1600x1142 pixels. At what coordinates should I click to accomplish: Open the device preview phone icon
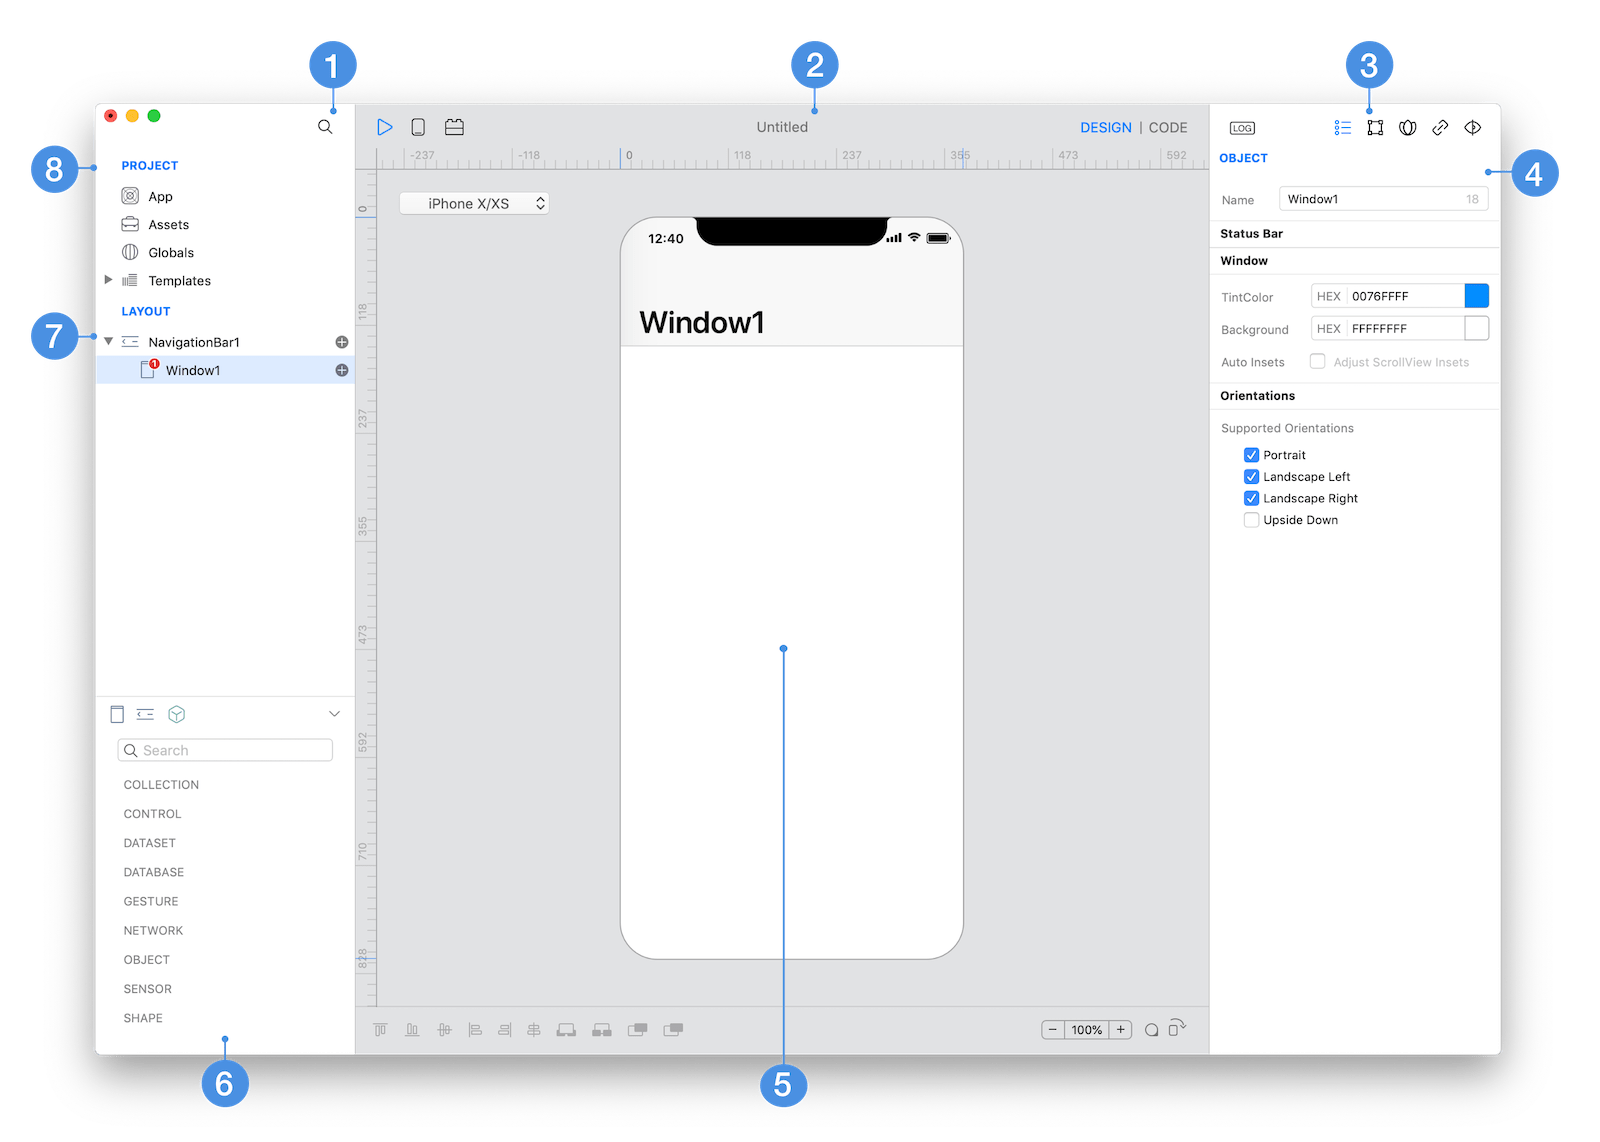(x=418, y=127)
